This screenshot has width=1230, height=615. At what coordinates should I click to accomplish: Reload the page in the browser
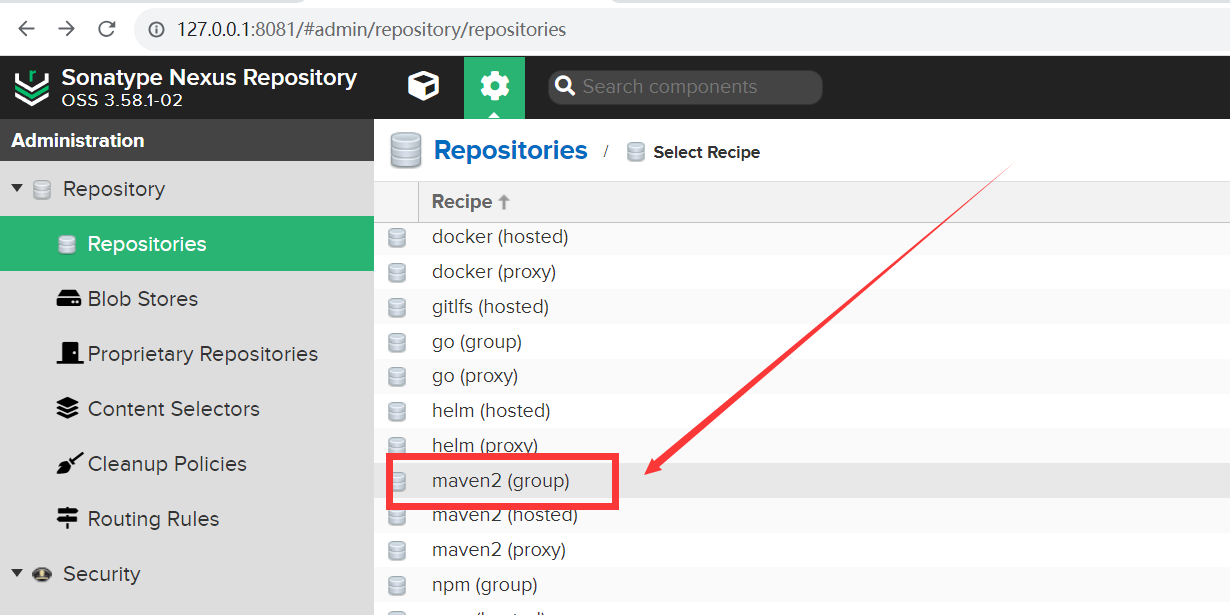(106, 29)
